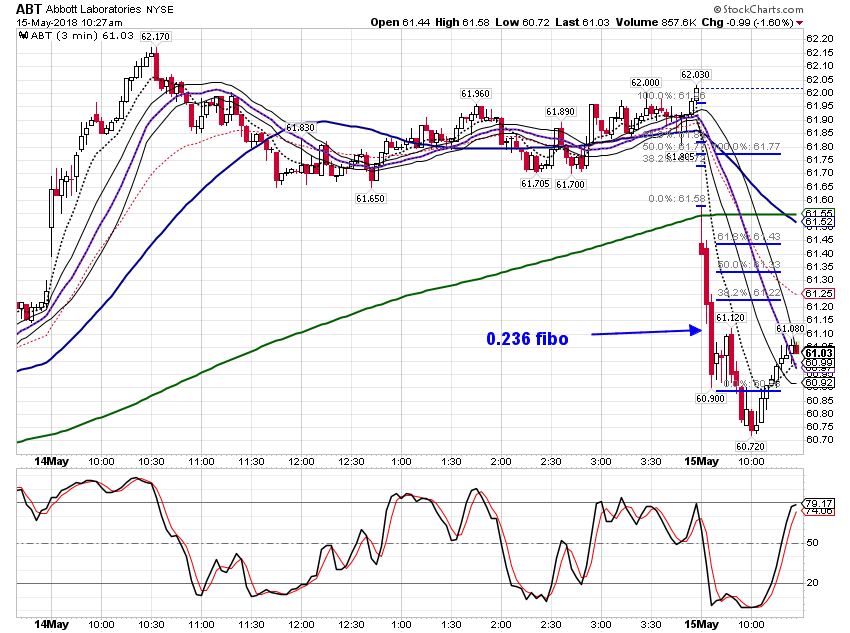The image size is (850, 633).
Task: Click the 61.120 price callout
Action: point(731,318)
